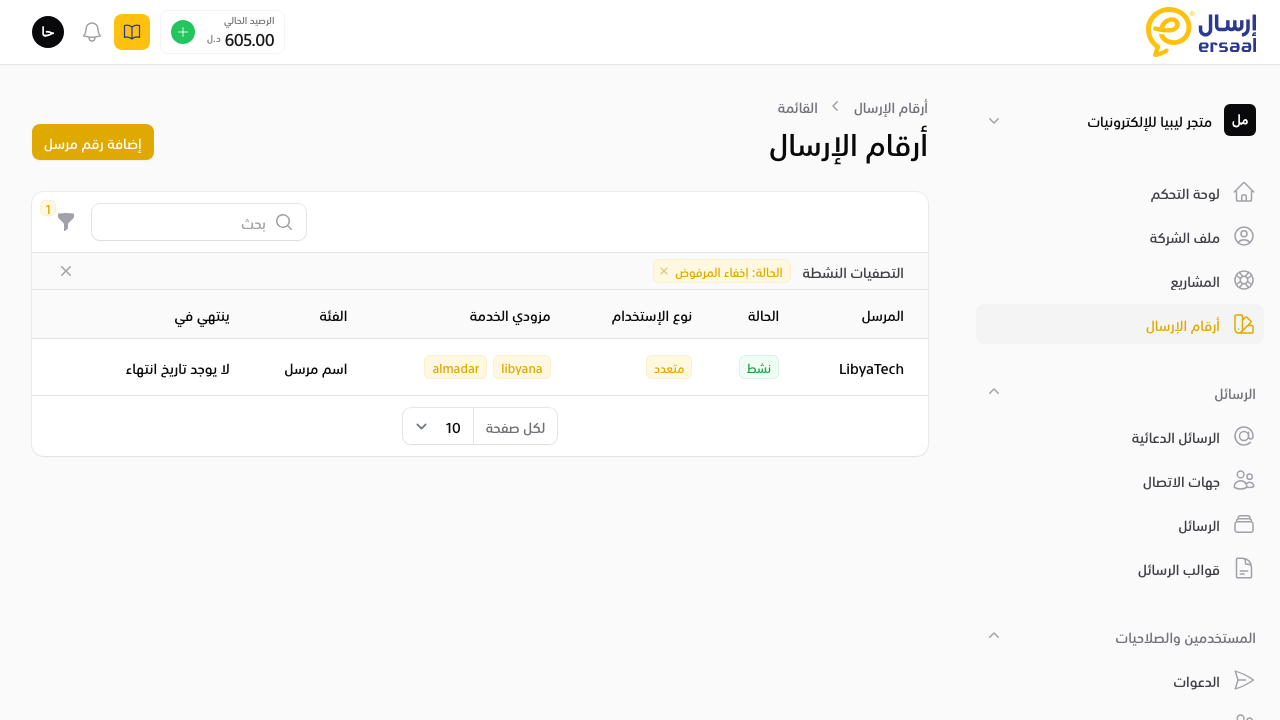The width and height of the screenshot is (1280, 720).
Task: Open the table filter funnel icon
Action: 66,222
